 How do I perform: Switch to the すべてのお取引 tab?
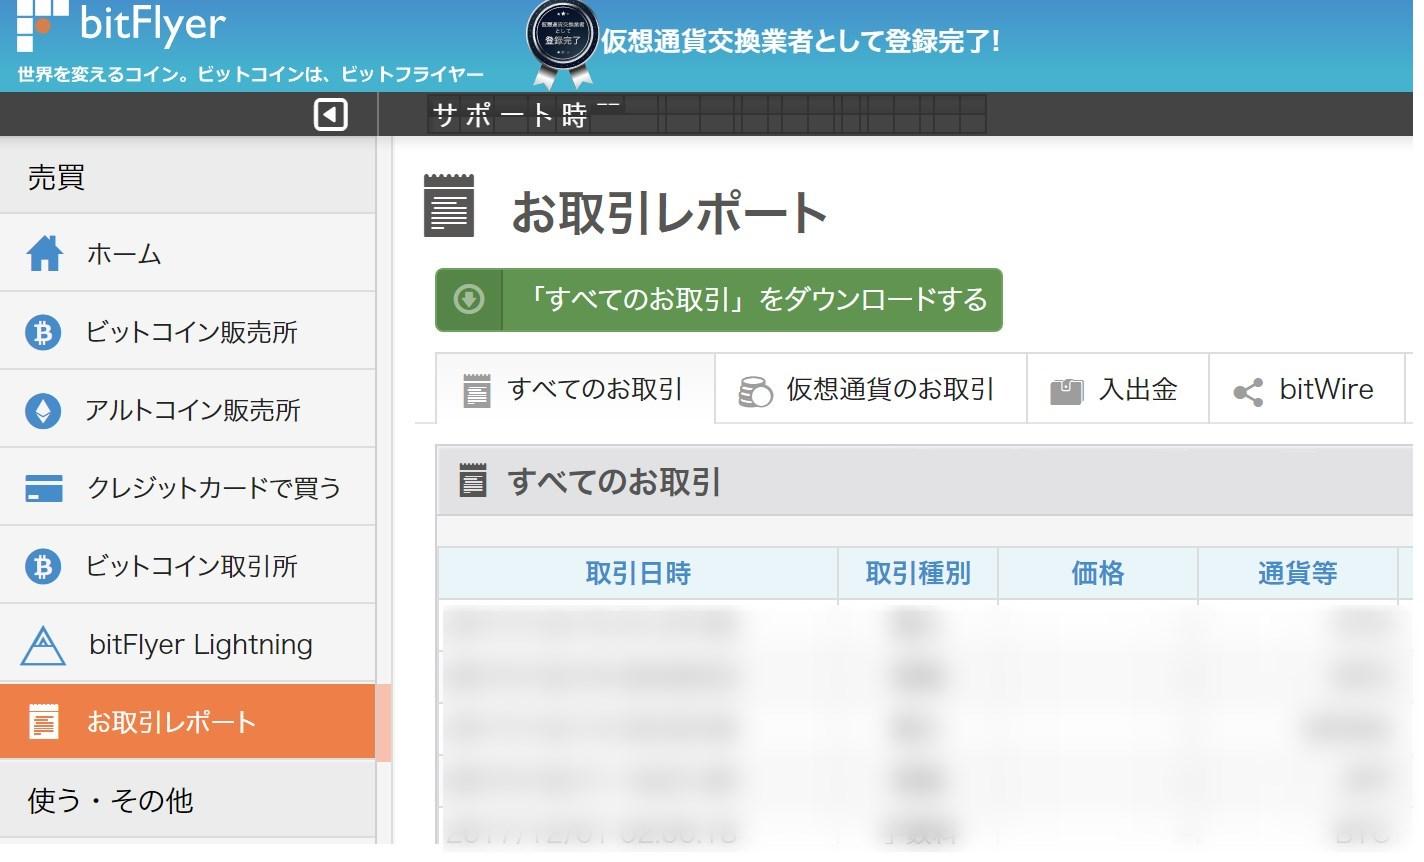[x=575, y=389]
